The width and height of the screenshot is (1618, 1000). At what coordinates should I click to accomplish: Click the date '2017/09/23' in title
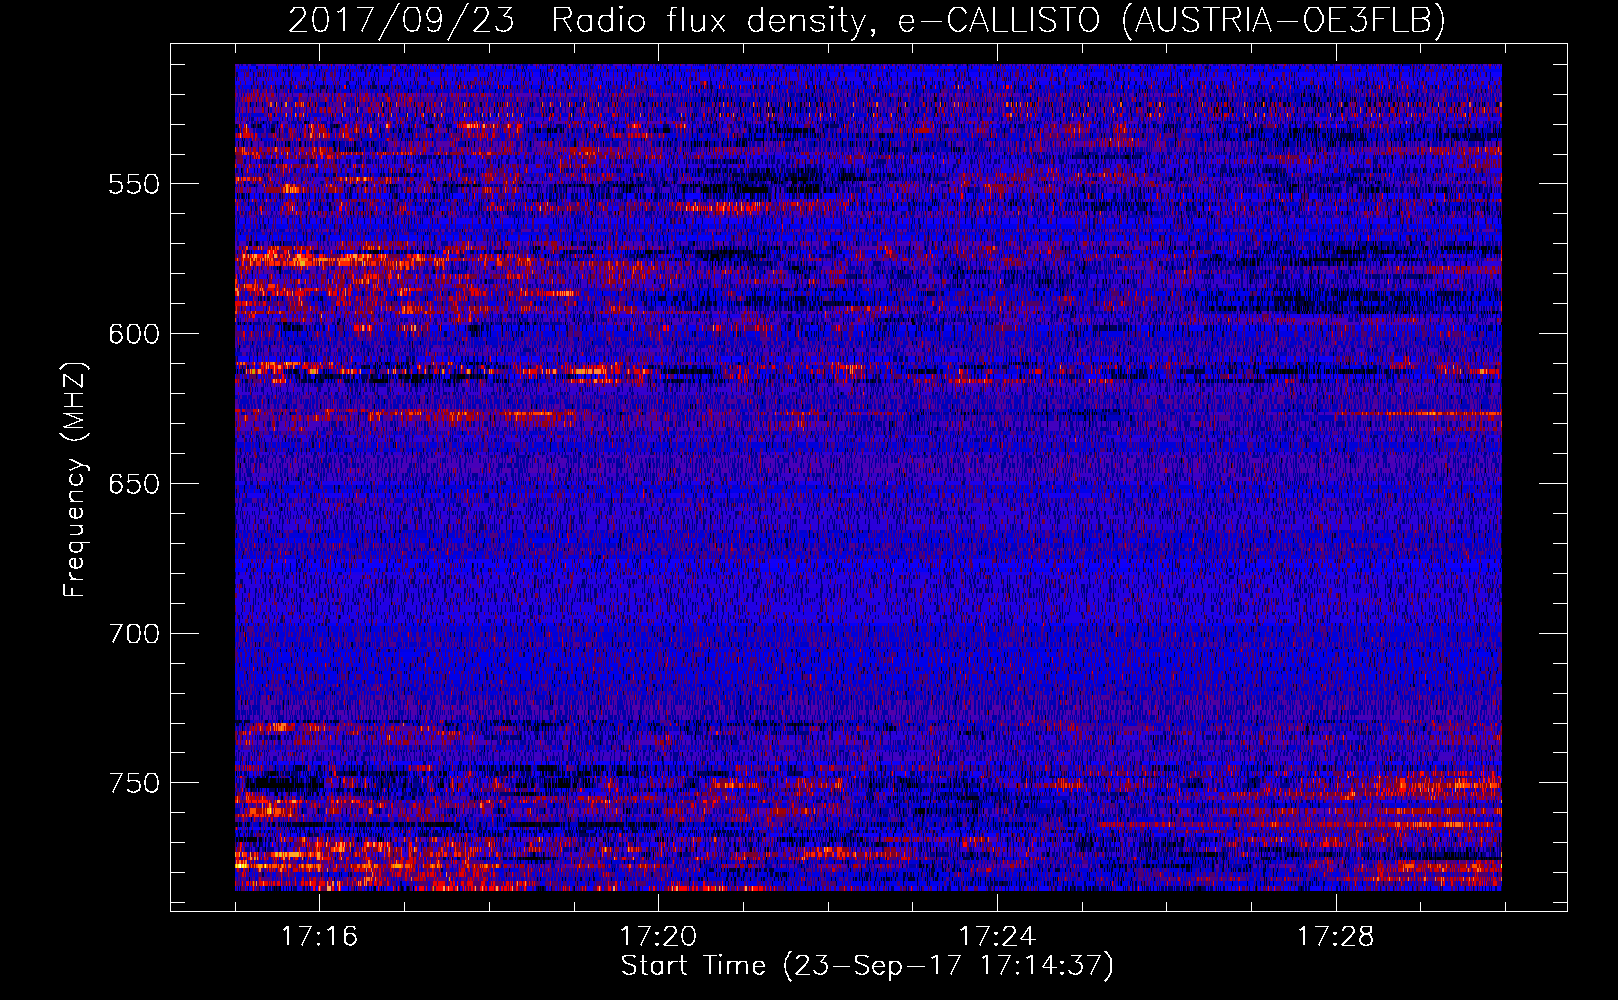tap(401, 20)
